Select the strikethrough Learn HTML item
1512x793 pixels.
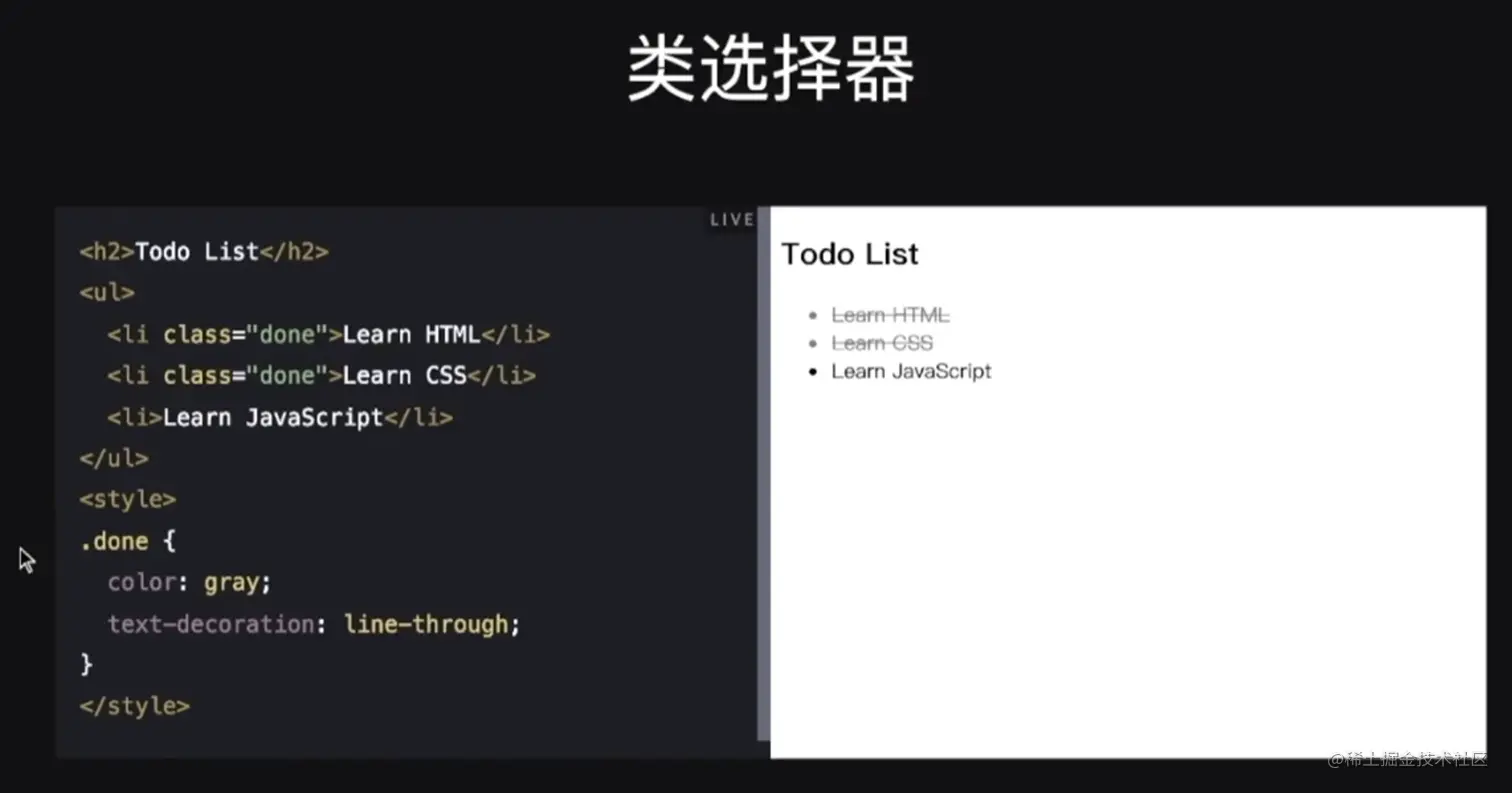tap(890, 314)
